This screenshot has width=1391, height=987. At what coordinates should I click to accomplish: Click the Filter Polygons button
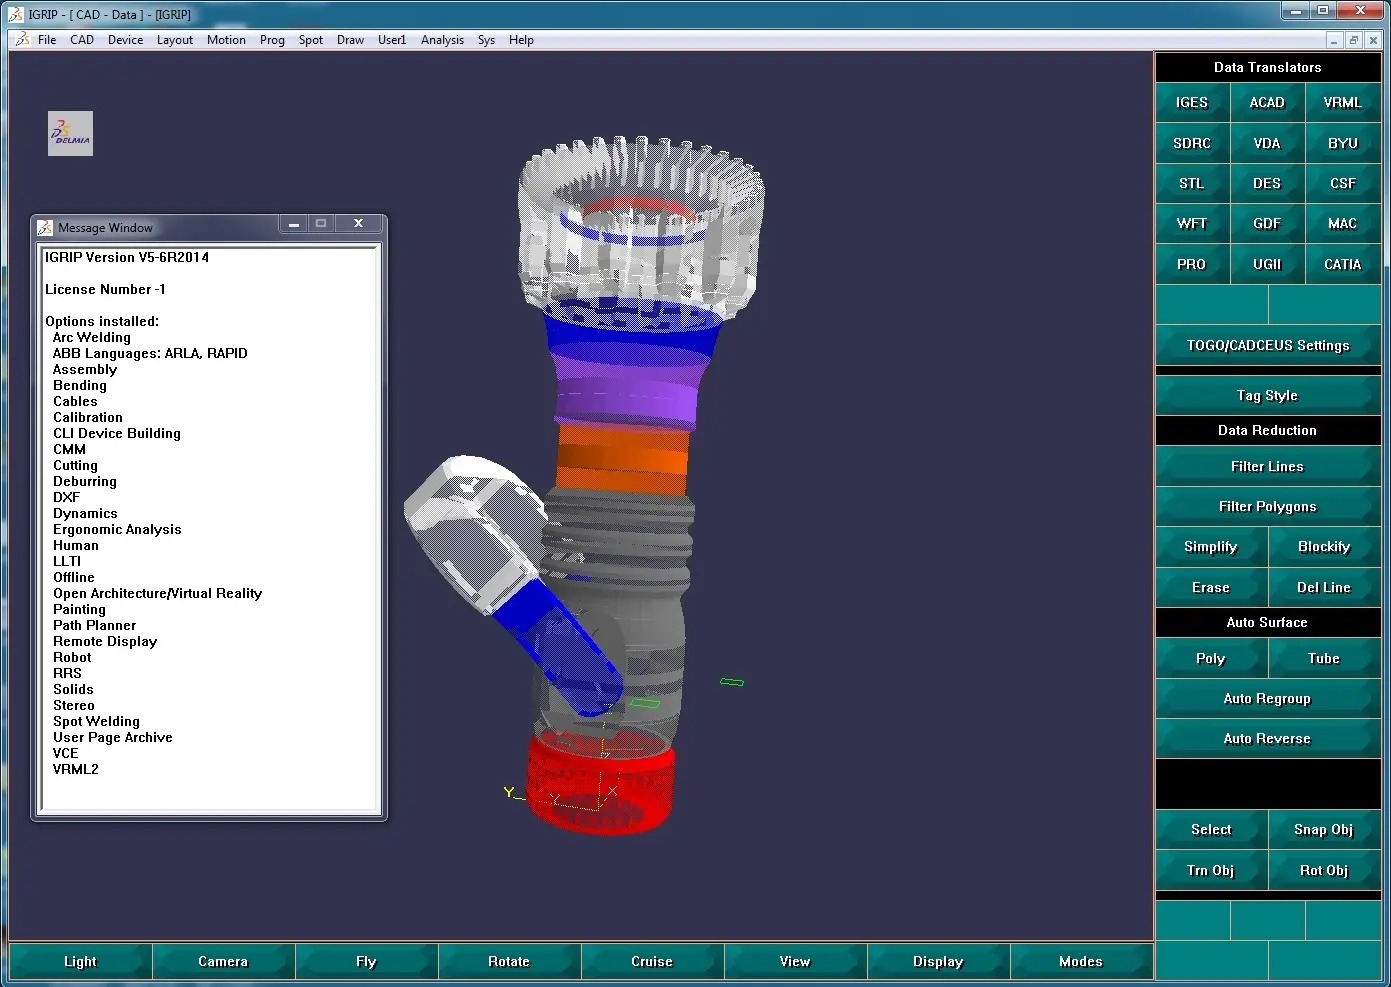1268,507
